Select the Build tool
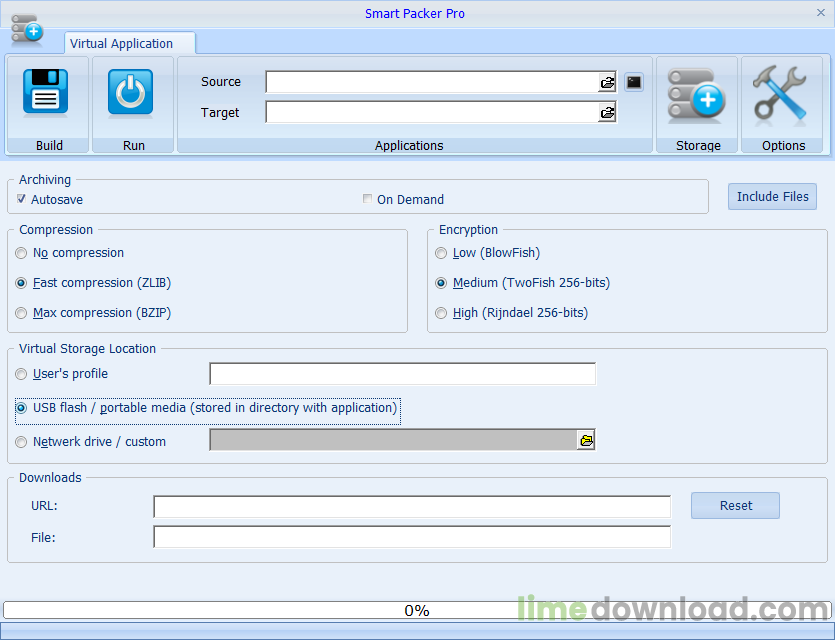Image resolution: width=835 pixels, height=640 pixels. click(x=46, y=93)
